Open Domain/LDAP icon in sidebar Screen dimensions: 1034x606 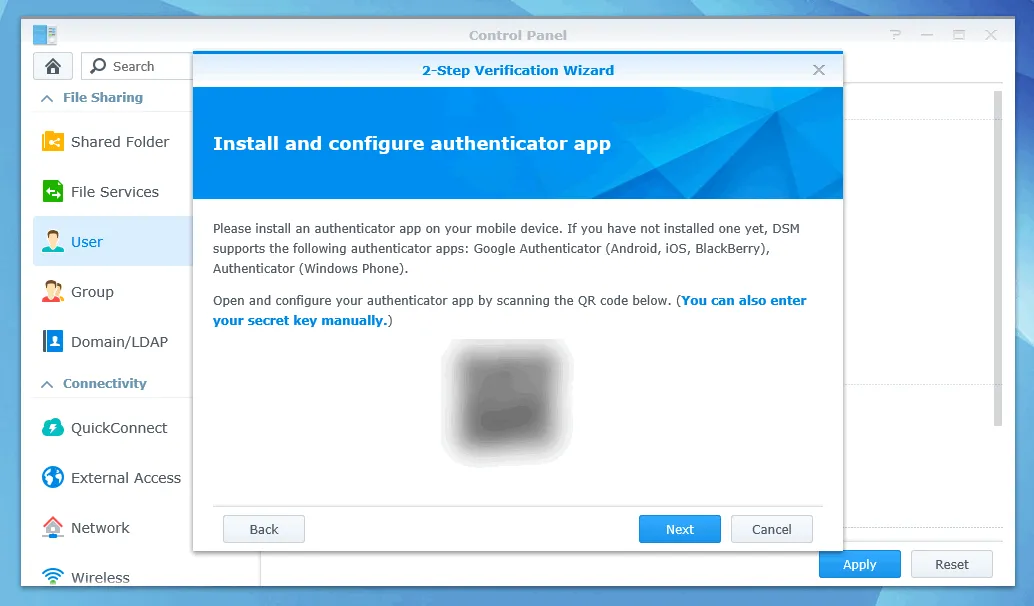tap(53, 342)
